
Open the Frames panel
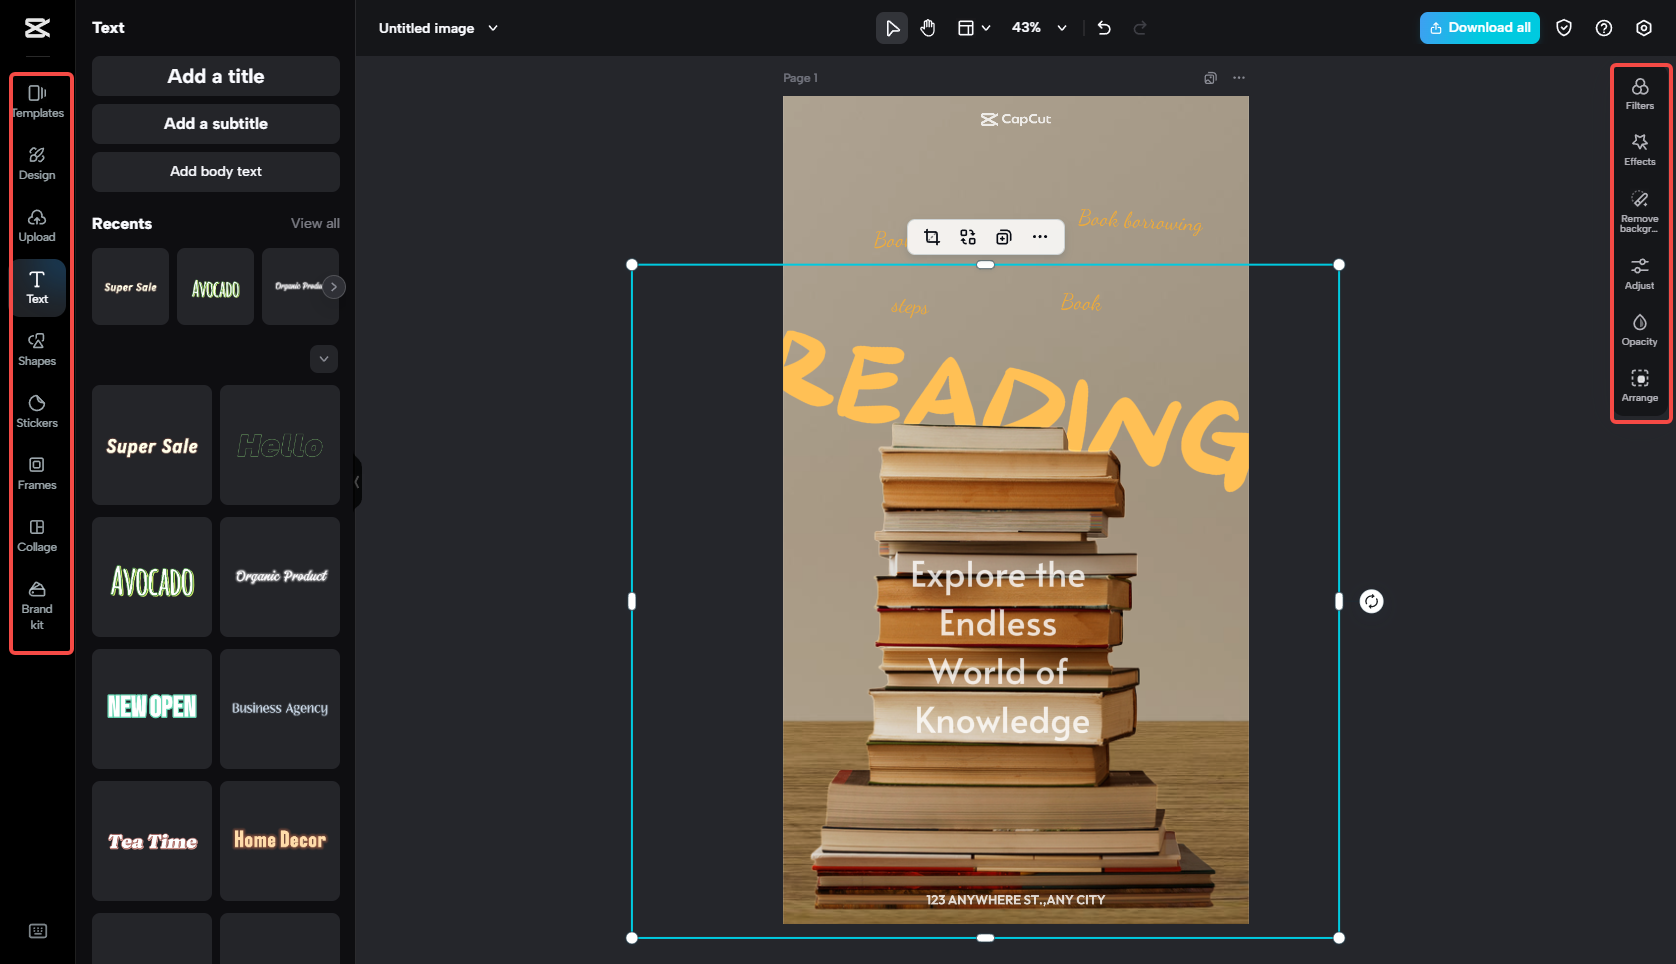pyautogui.click(x=37, y=474)
